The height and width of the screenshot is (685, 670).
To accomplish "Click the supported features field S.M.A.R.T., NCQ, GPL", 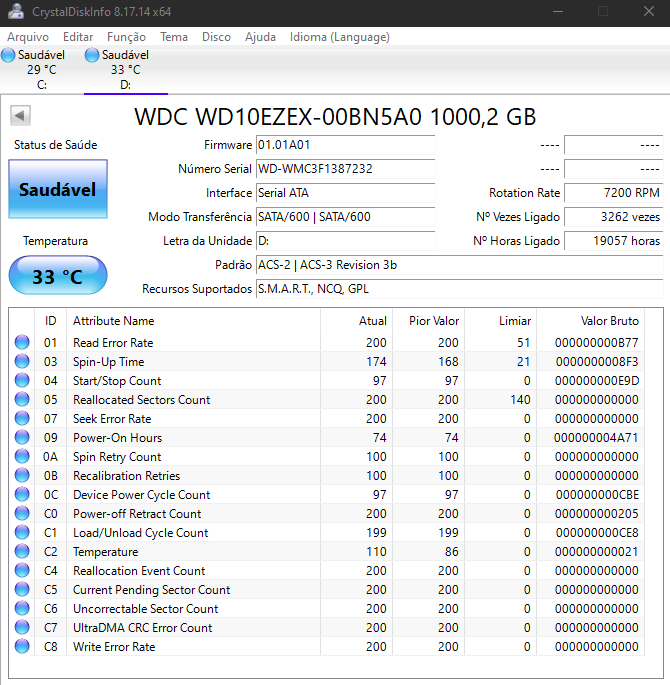I will 459,289.
